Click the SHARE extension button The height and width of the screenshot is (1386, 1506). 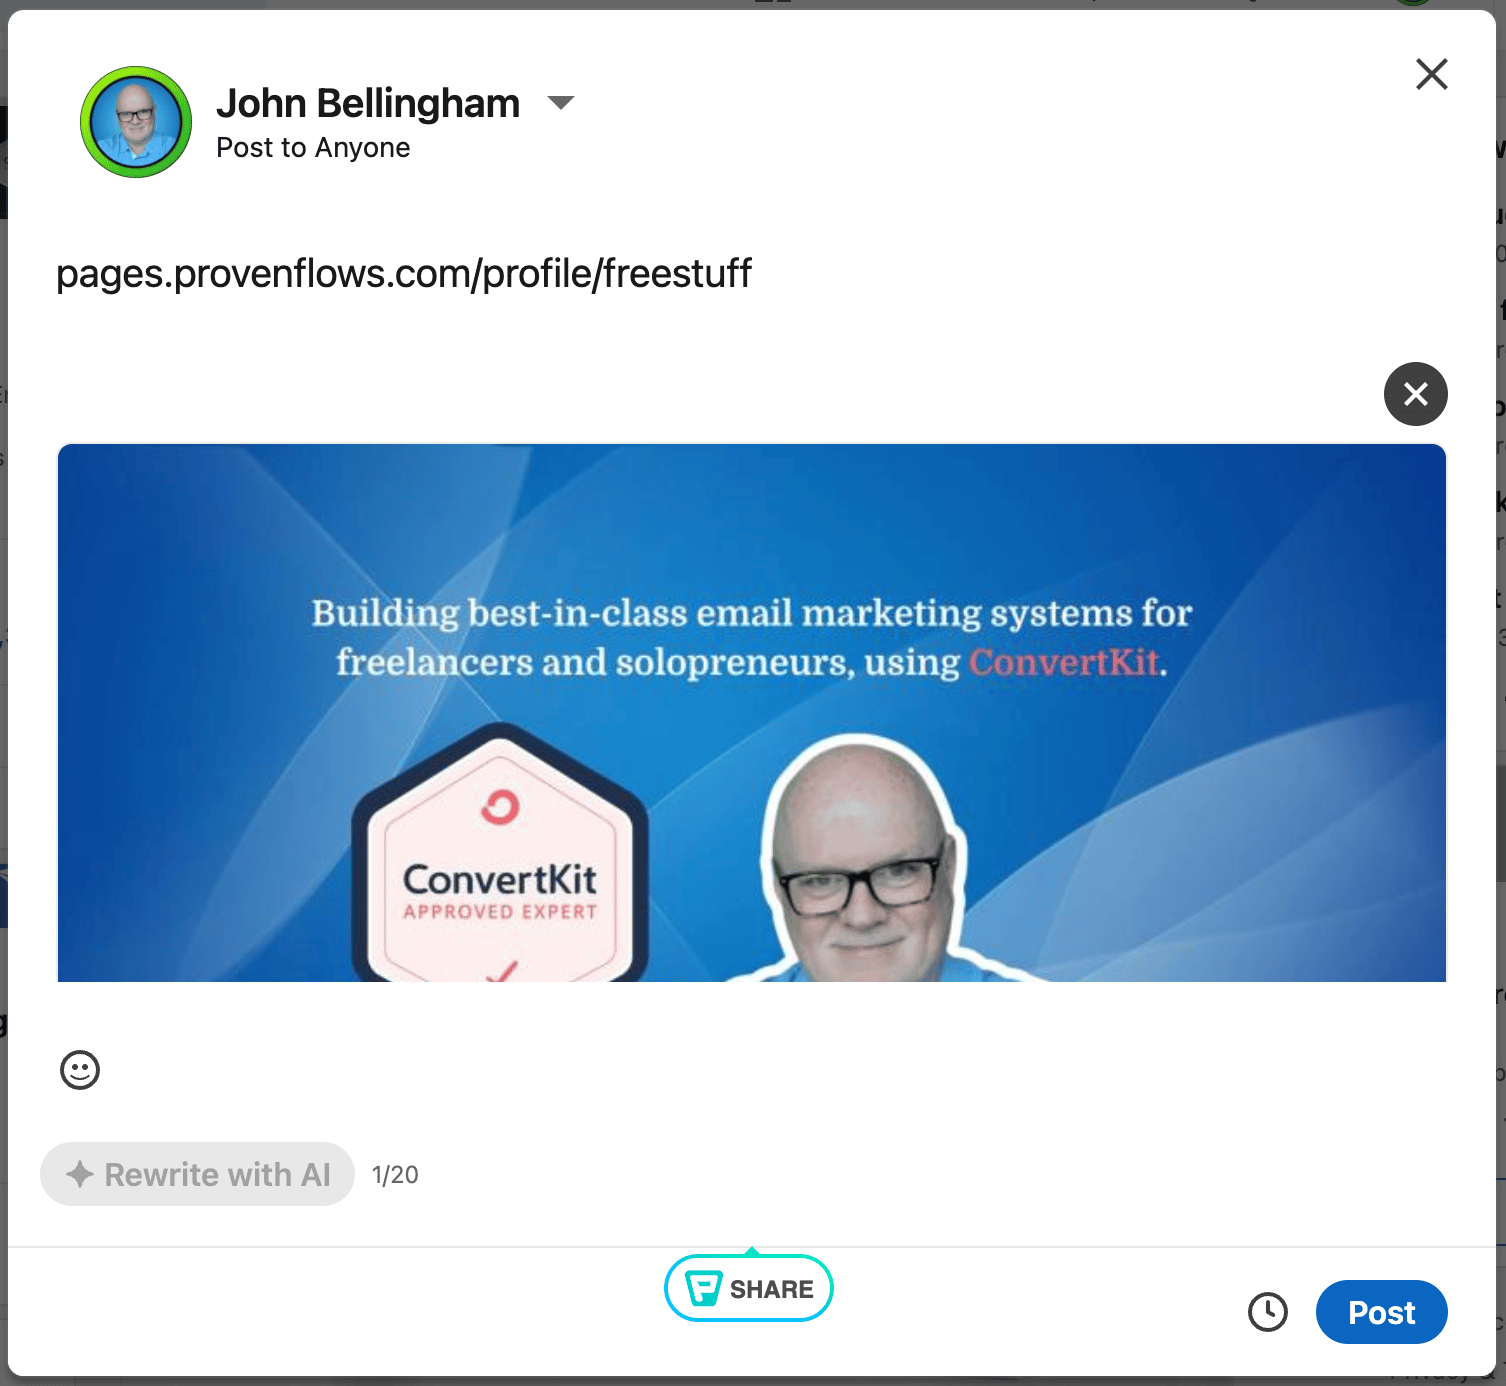click(749, 1288)
